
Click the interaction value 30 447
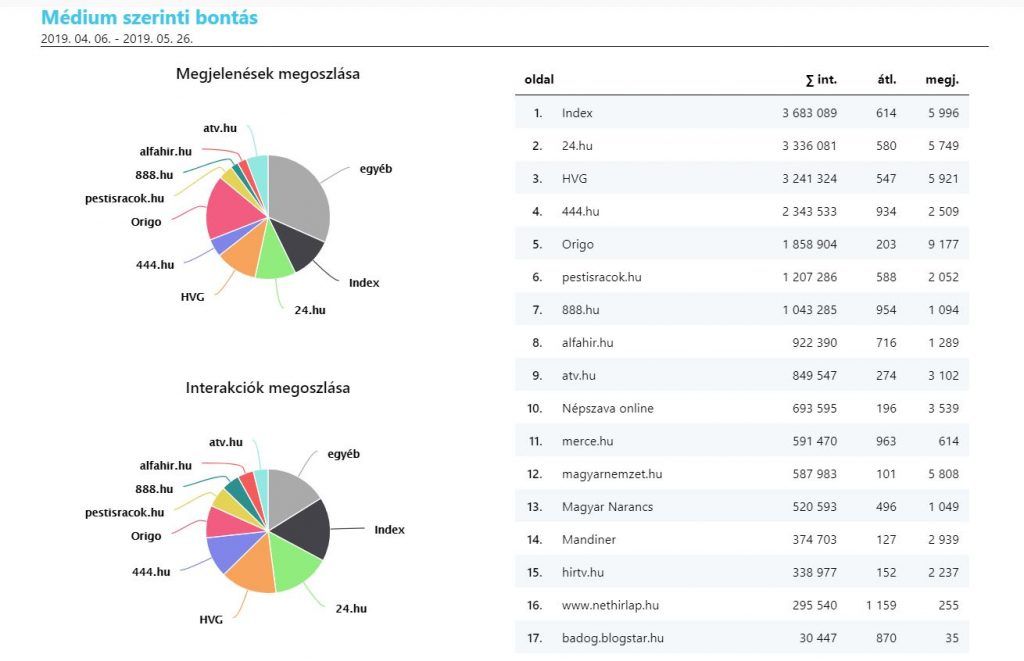click(x=818, y=638)
